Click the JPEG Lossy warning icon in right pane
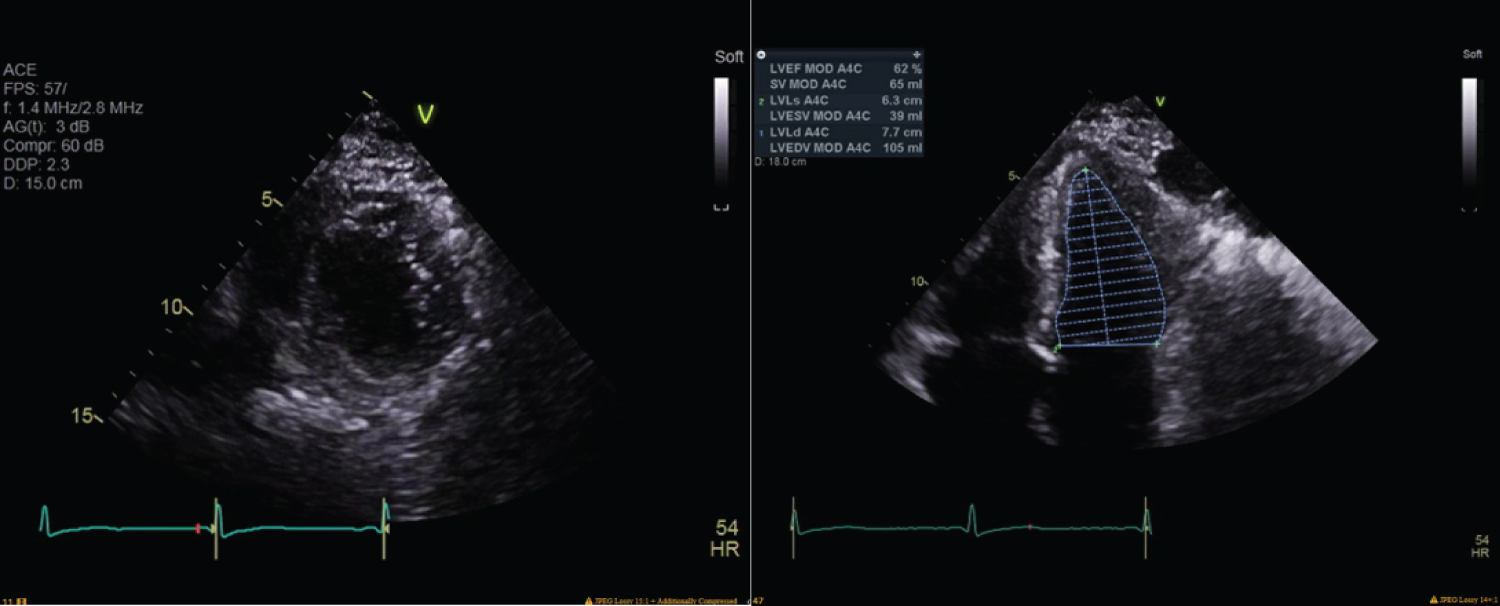Viewport: 1500px width, 606px height. (x=1436, y=600)
